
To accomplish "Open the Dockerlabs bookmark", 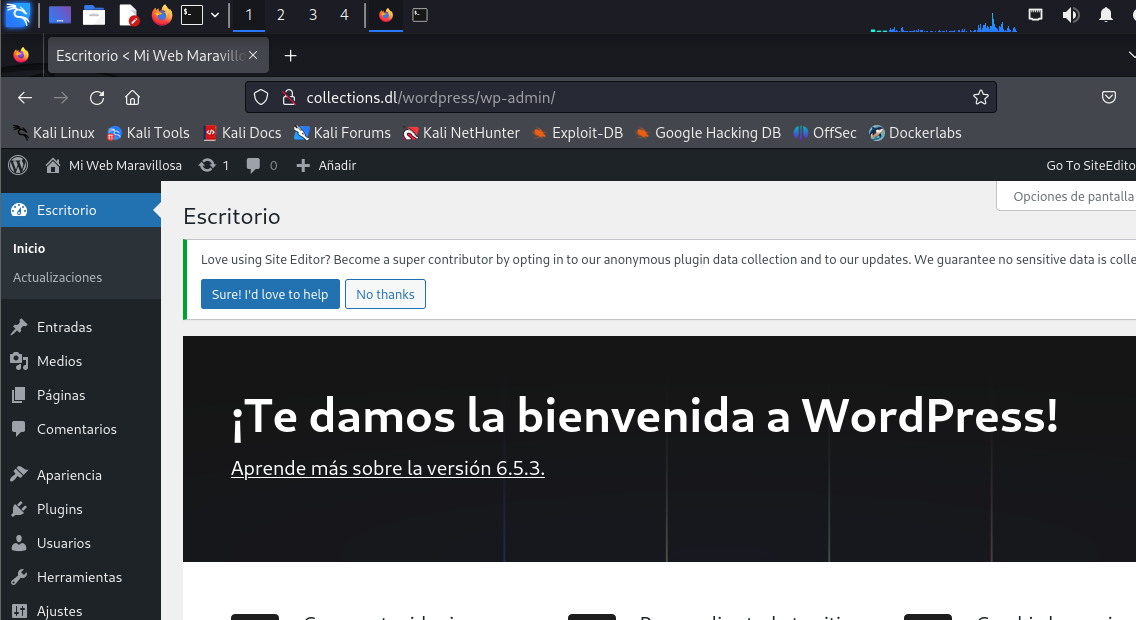I will pyautogui.click(x=916, y=133).
